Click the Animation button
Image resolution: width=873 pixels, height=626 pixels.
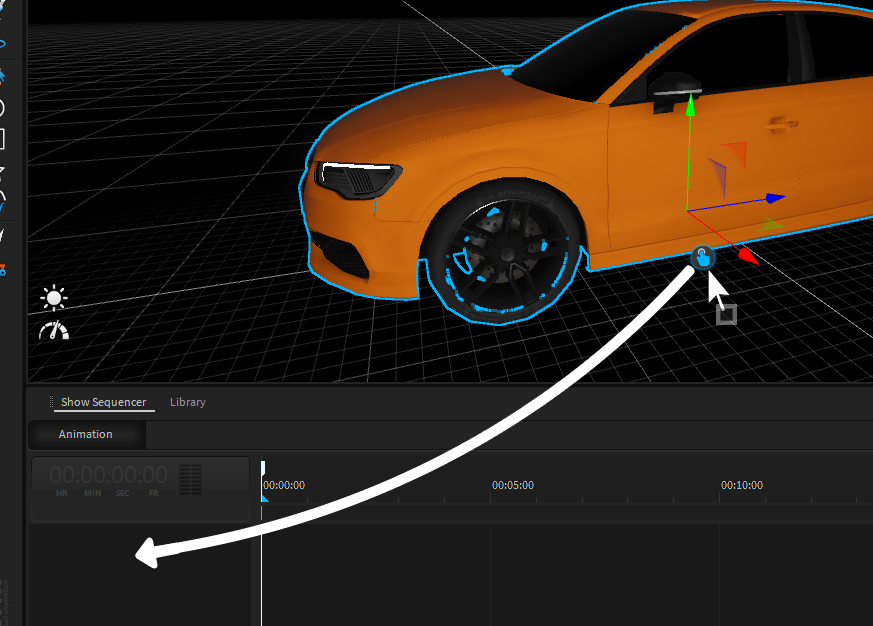pos(86,434)
